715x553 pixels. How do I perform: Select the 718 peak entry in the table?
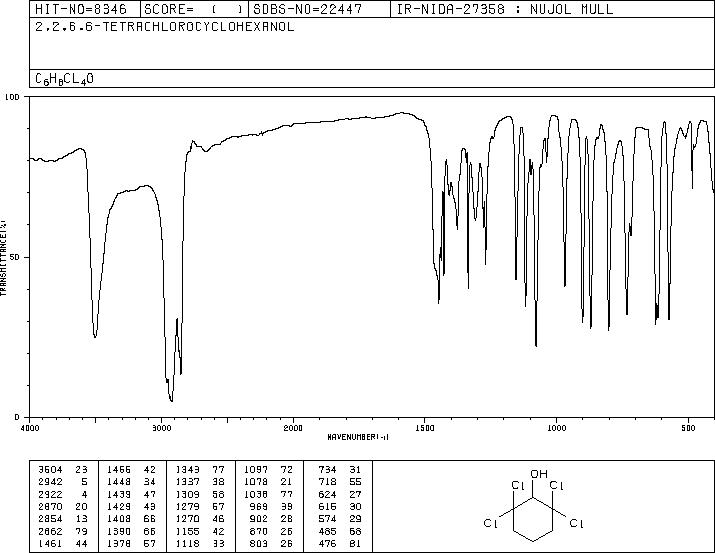pyautogui.click(x=340, y=482)
